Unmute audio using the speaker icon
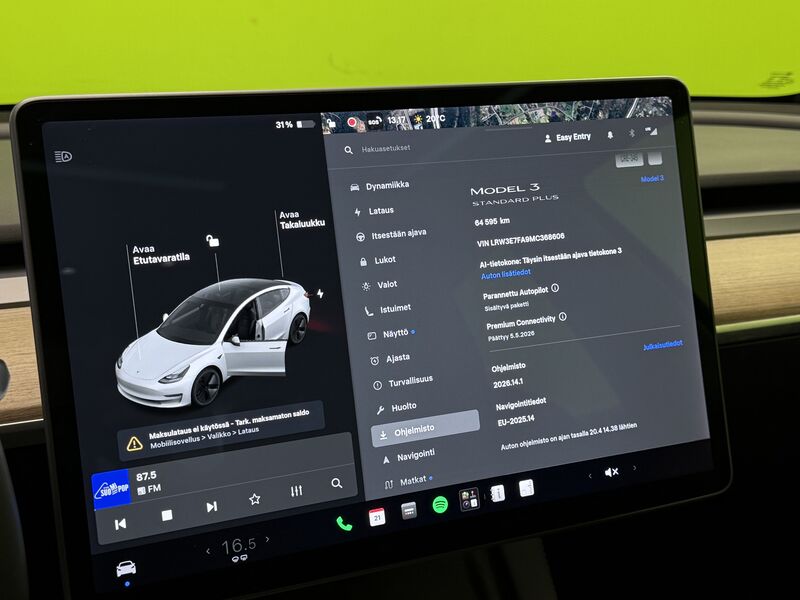This screenshot has height=600, width=800. [x=613, y=470]
